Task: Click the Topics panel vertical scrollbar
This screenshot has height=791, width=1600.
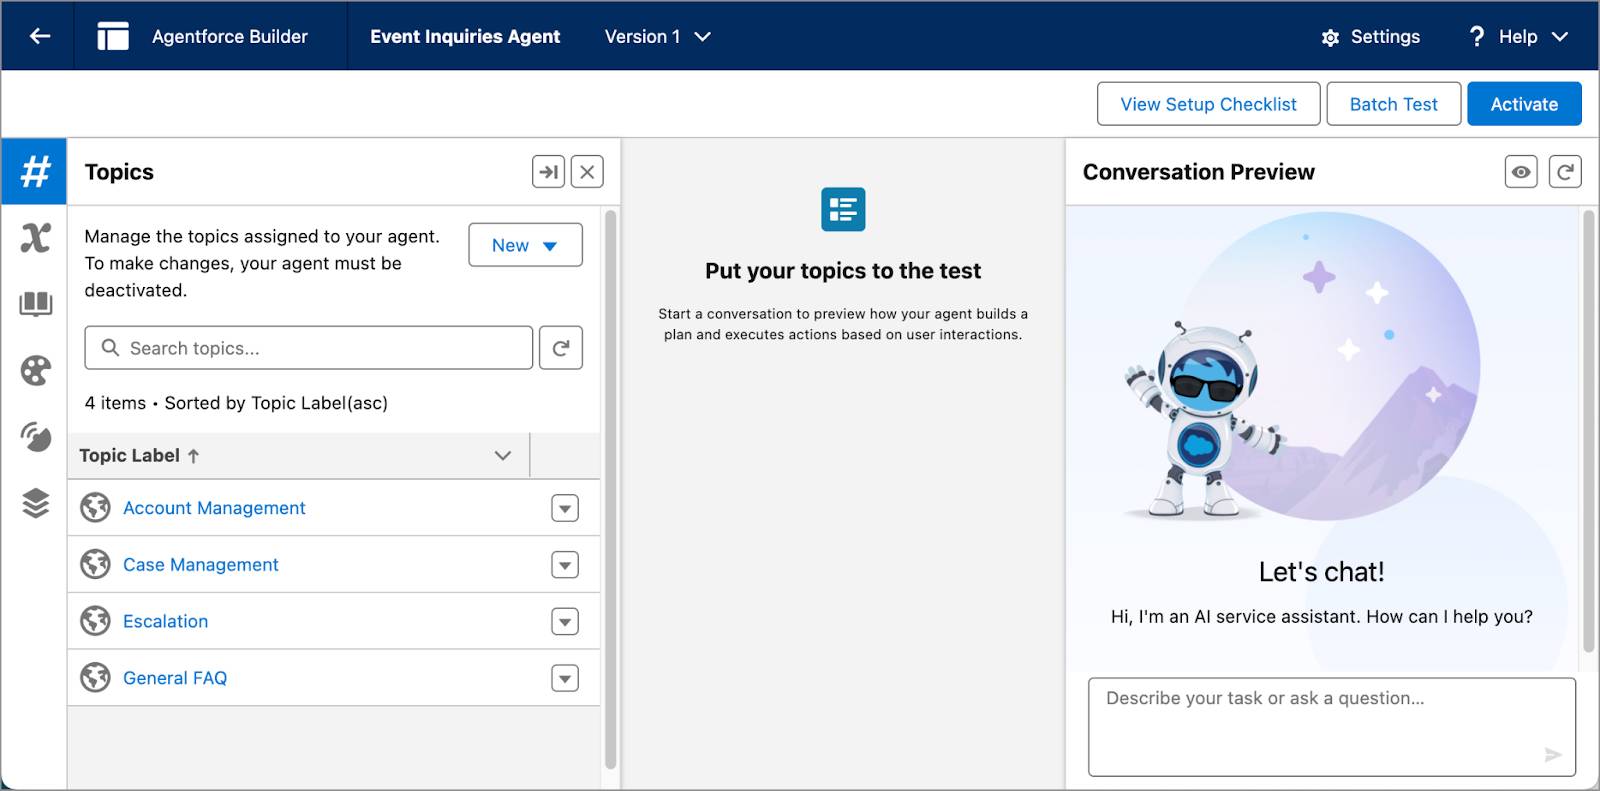Action: coord(610,488)
